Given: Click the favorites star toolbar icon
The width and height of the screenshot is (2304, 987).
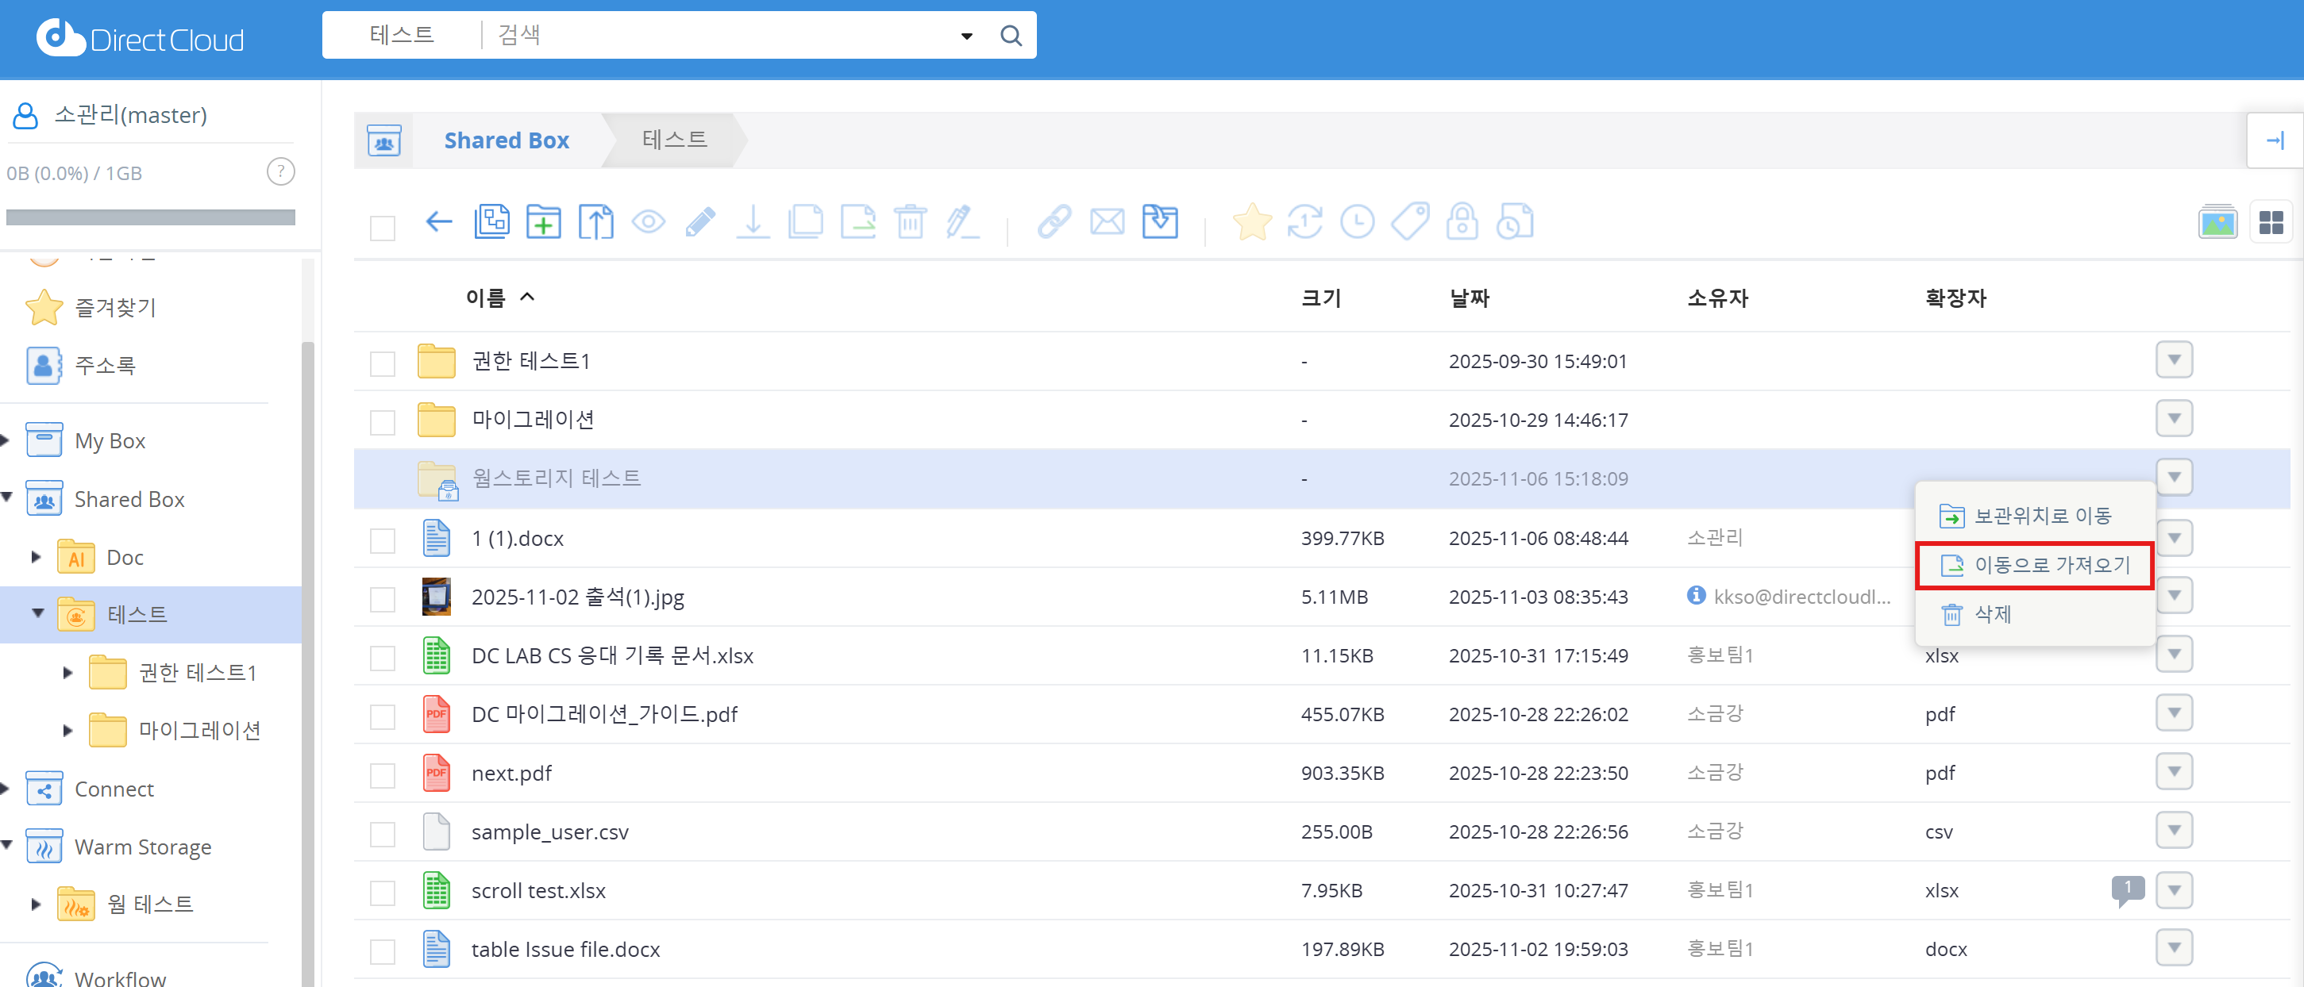Looking at the screenshot, I should click(1251, 222).
